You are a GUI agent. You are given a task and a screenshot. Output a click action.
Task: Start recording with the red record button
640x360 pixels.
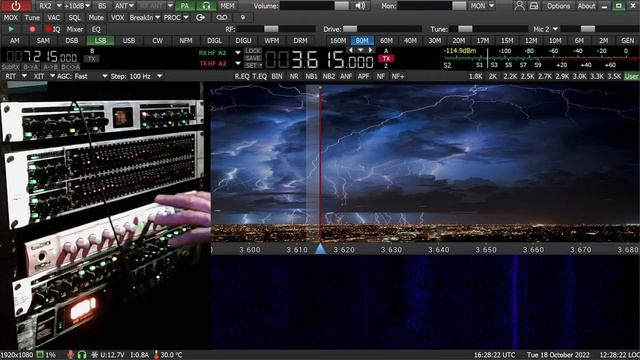[x=32, y=29]
